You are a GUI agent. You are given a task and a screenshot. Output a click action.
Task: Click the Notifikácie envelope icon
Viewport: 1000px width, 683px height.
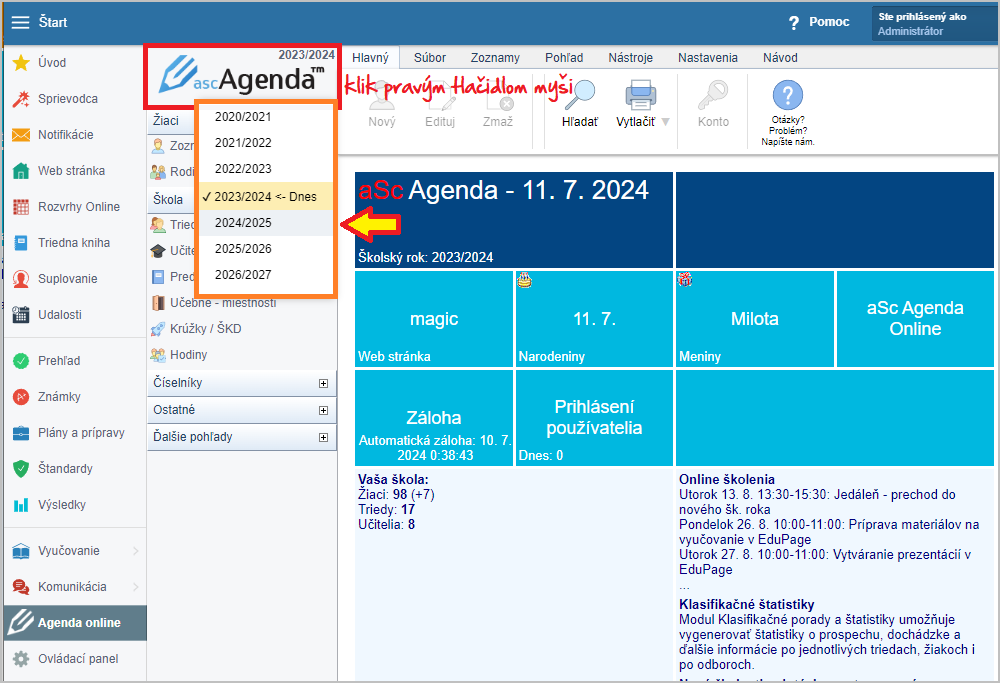point(21,135)
